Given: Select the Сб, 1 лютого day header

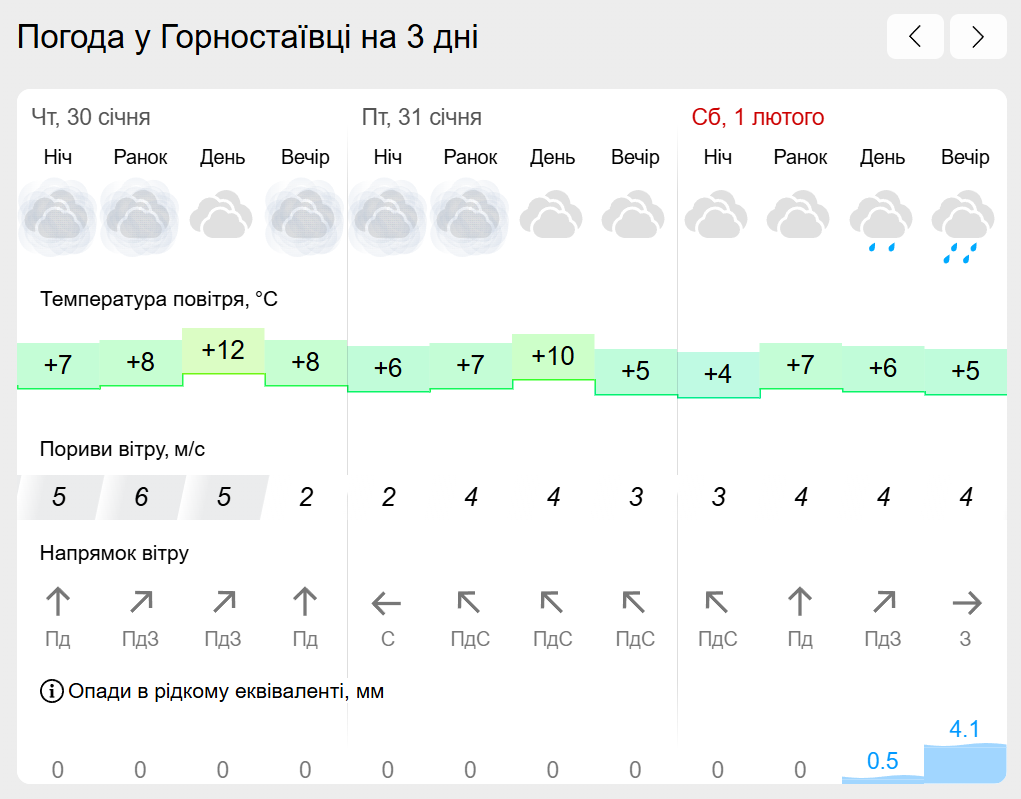Looking at the screenshot, I should click(x=758, y=117).
